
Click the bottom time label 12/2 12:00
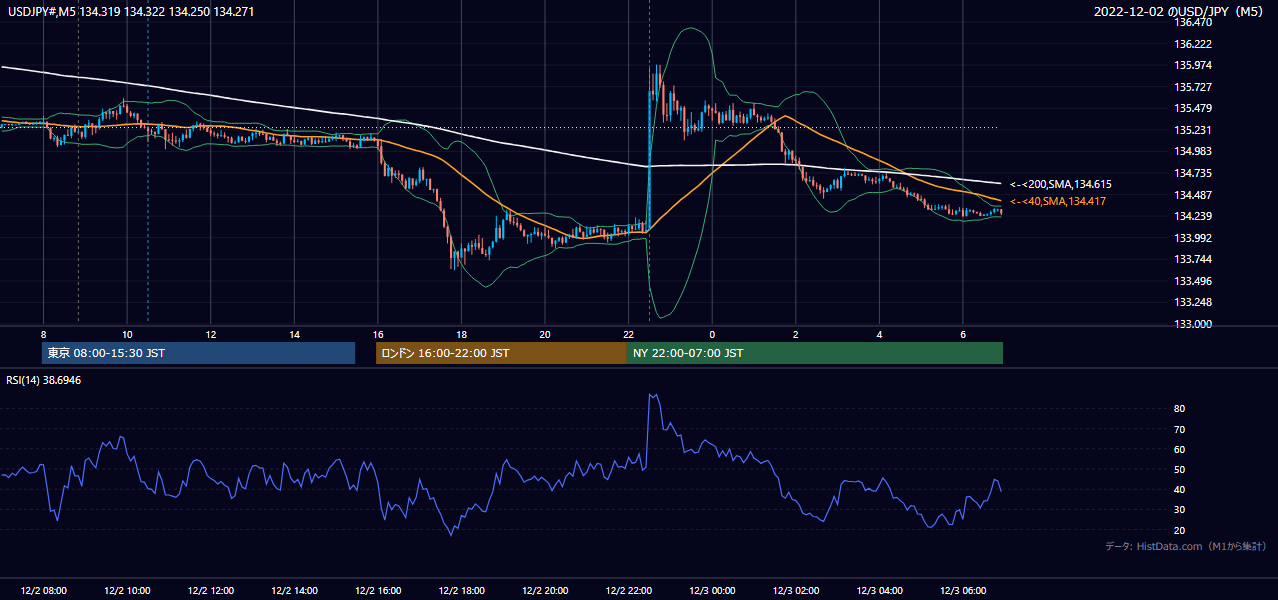(x=211, y=591)
